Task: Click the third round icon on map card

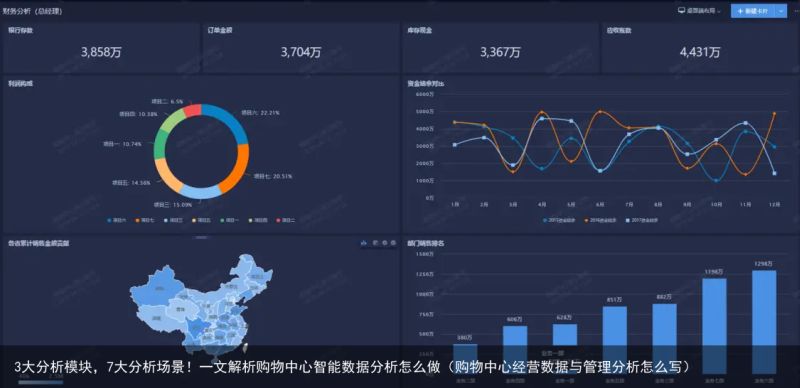Action: pos(385,244)
